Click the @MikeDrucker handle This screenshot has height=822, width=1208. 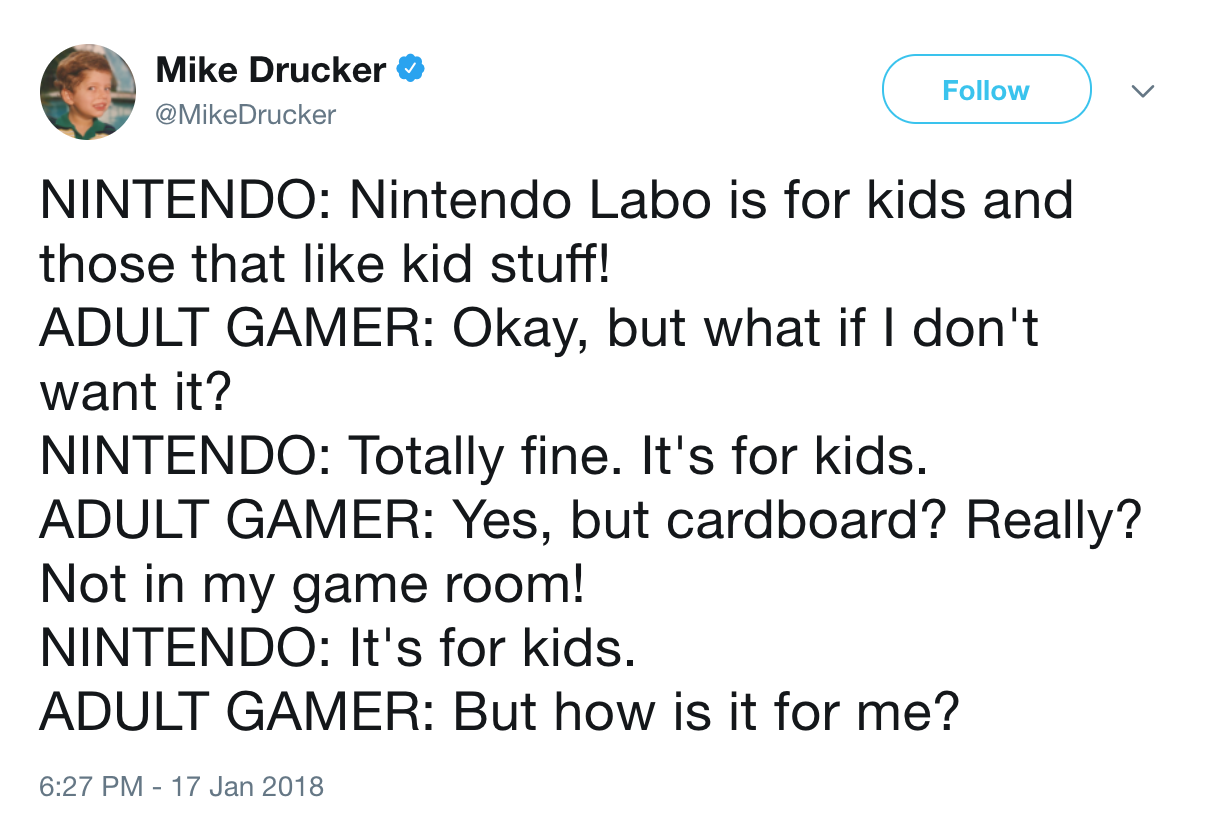(x=246, y=115)
